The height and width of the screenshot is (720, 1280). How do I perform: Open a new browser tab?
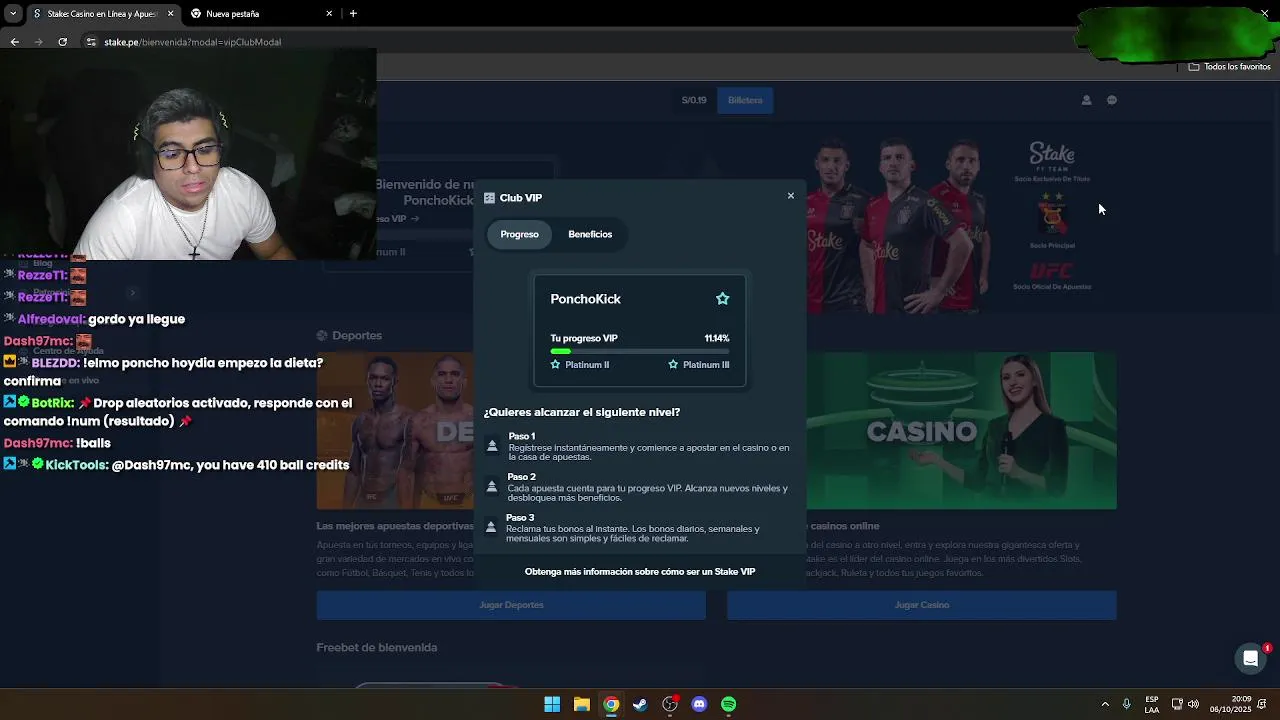[x=353, y=14]
